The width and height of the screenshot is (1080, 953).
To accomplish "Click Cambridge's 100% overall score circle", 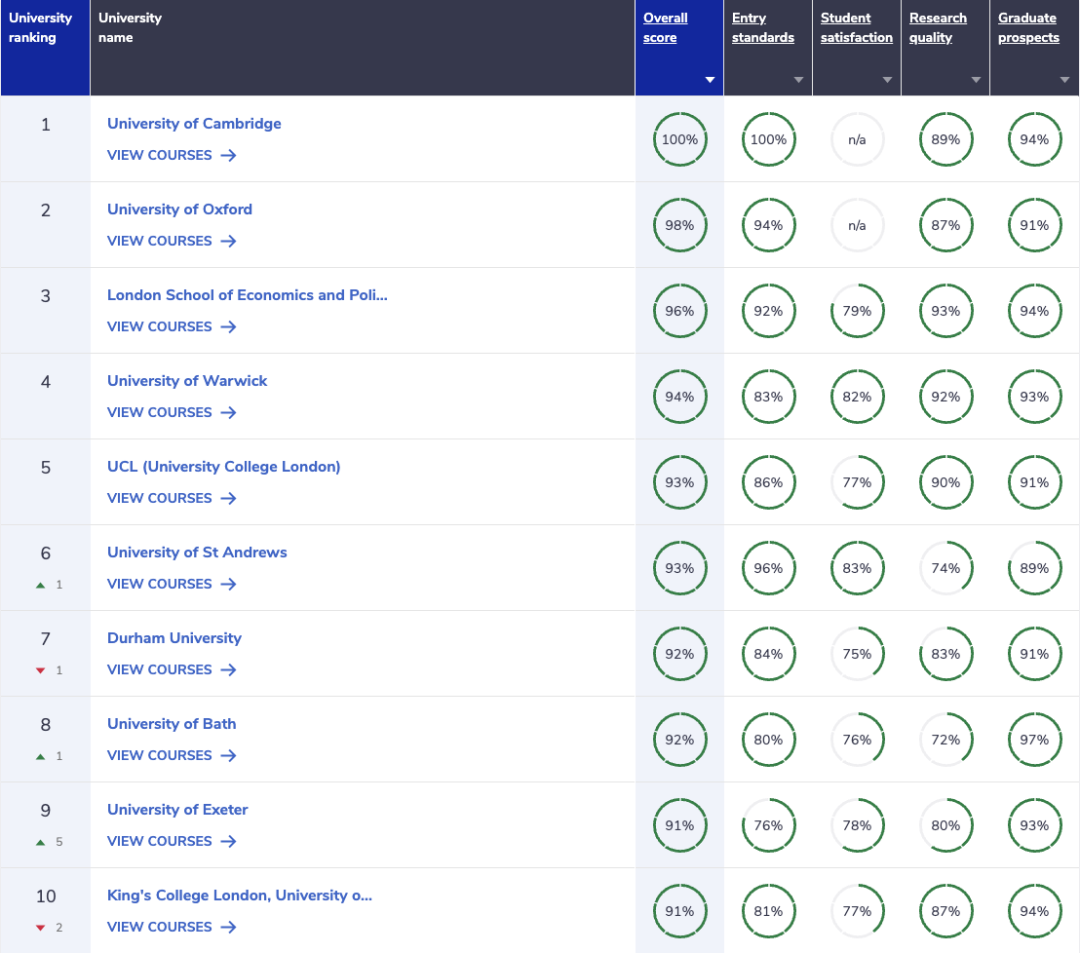I will click(x=679, y=140).
